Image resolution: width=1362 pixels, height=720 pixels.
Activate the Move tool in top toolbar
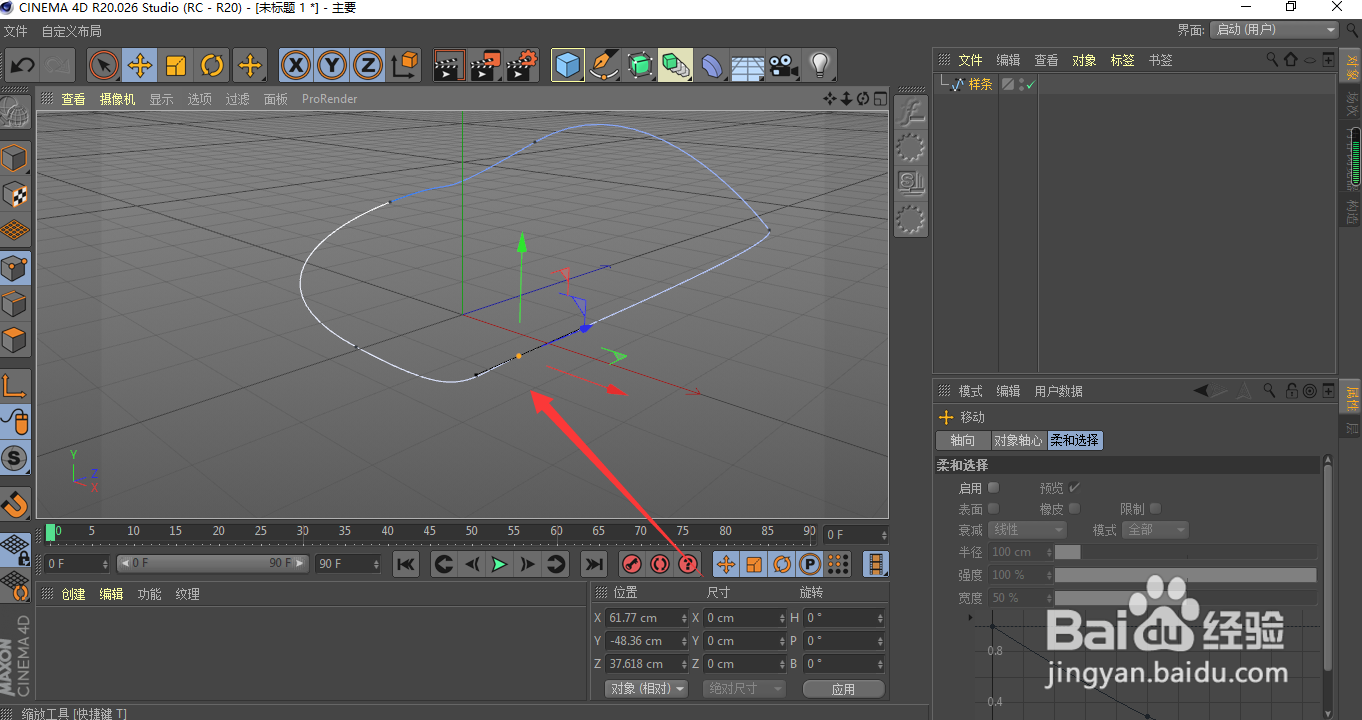tap(140, 66)
